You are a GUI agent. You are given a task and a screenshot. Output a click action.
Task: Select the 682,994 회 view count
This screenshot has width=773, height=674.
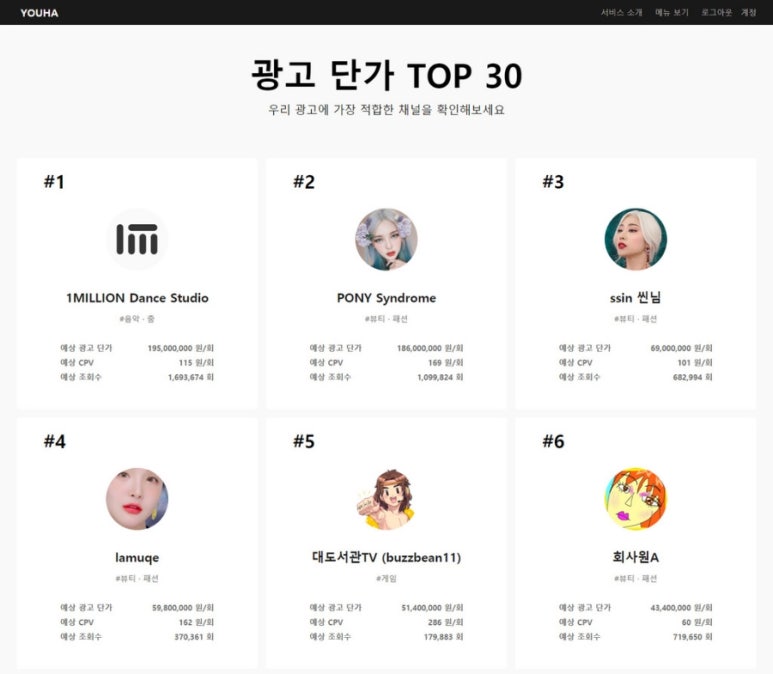(x=693, y=377)
